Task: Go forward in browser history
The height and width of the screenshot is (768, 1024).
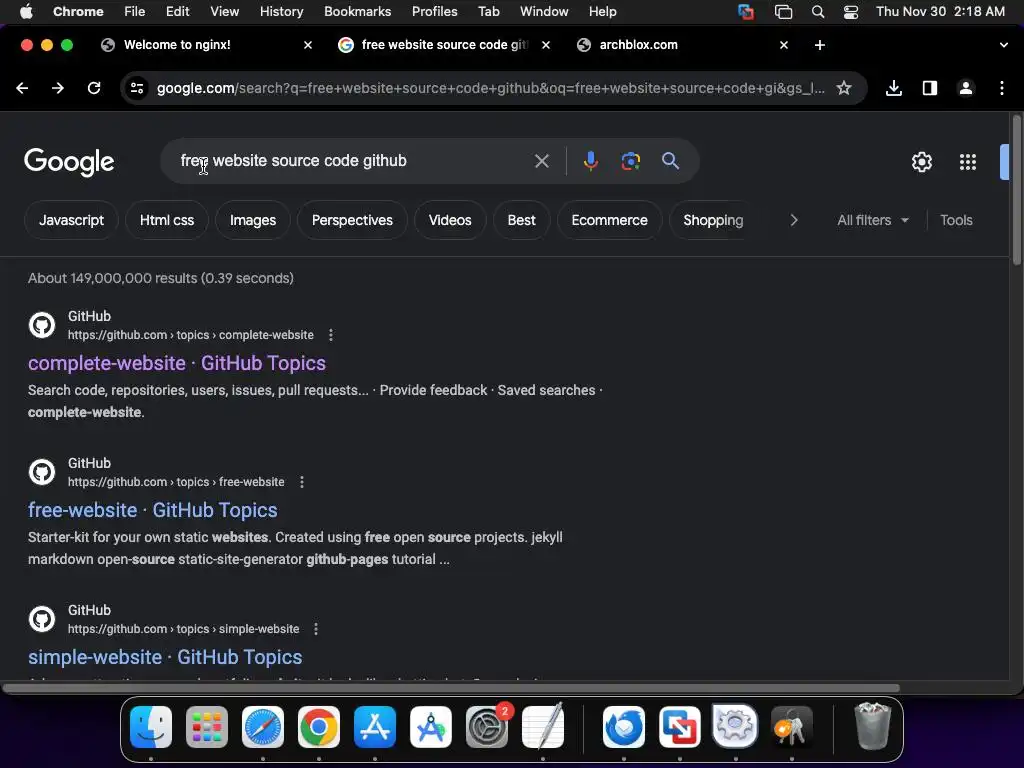Action: tap(58, 88)
